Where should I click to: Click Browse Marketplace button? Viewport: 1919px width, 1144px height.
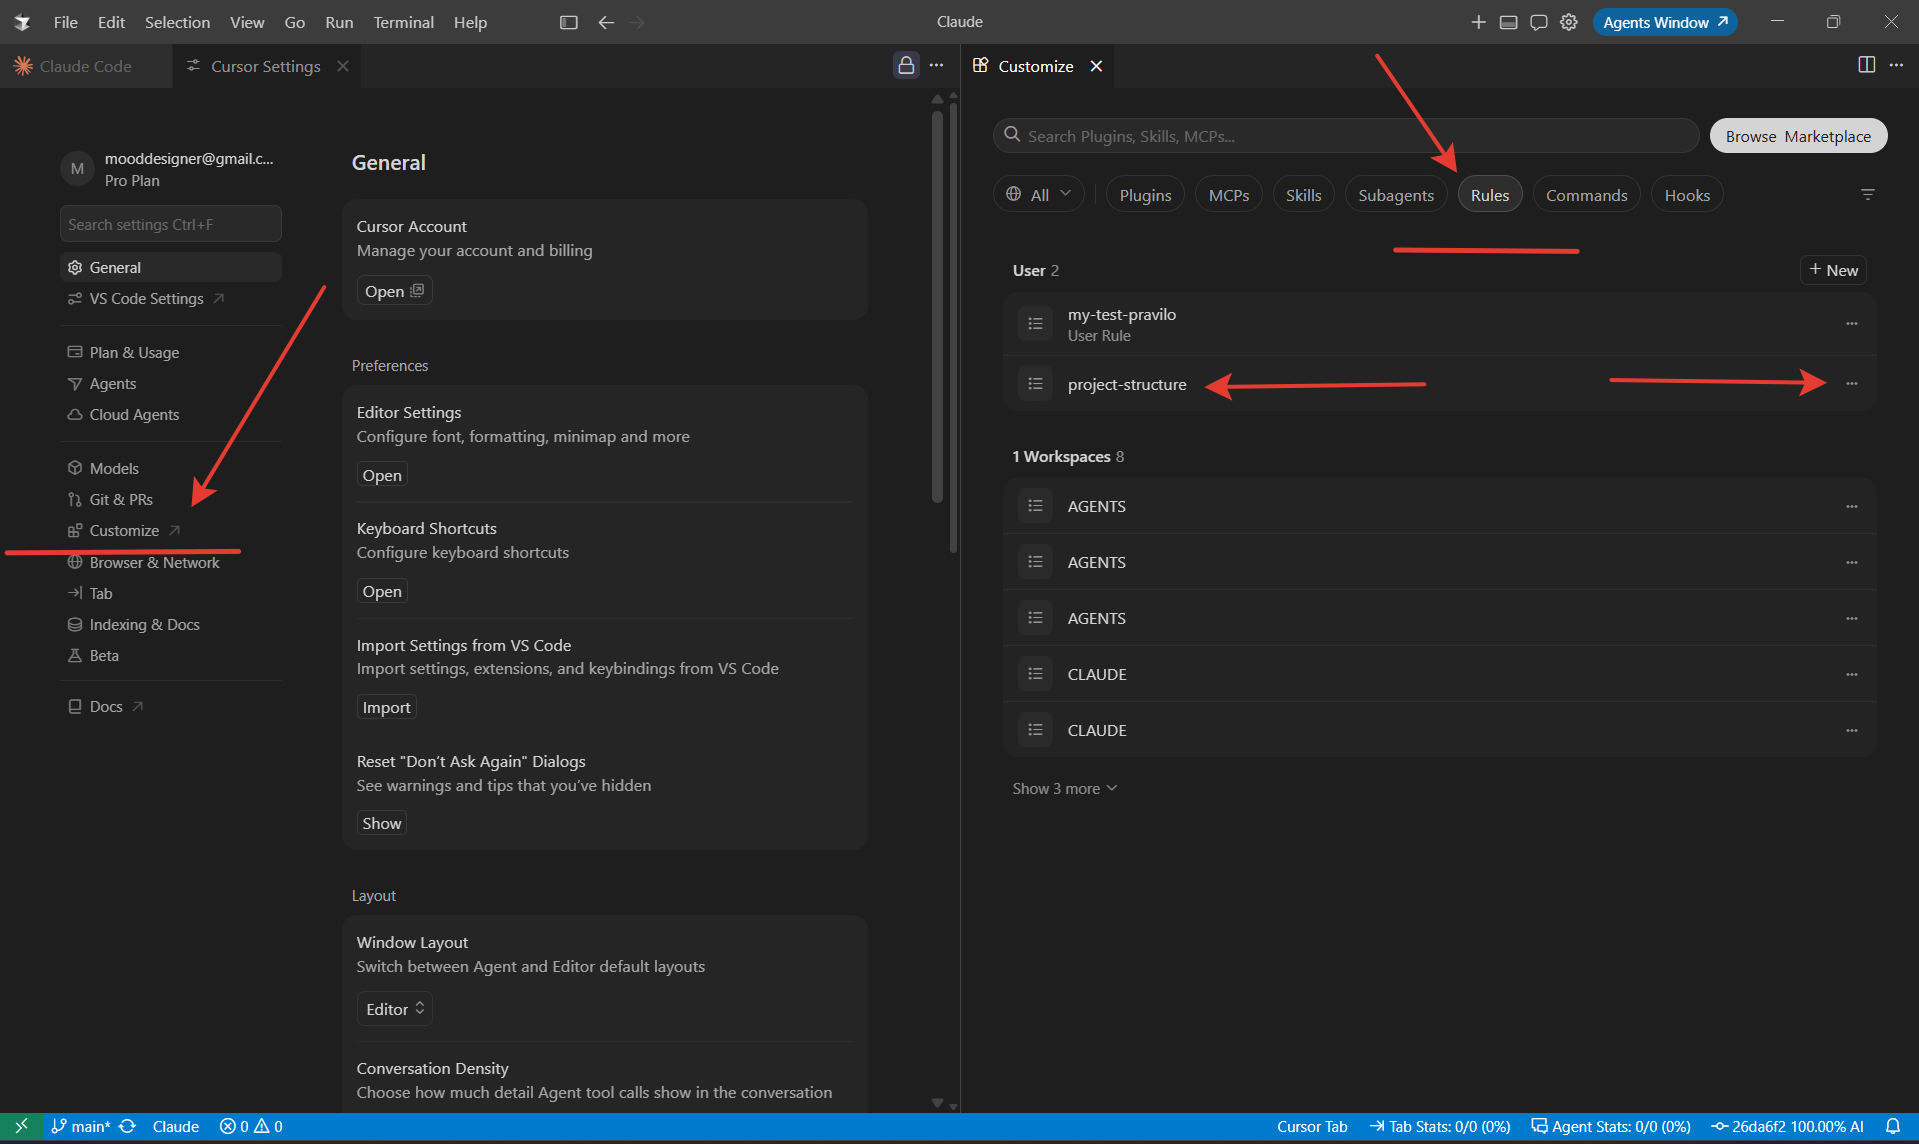1798,136
